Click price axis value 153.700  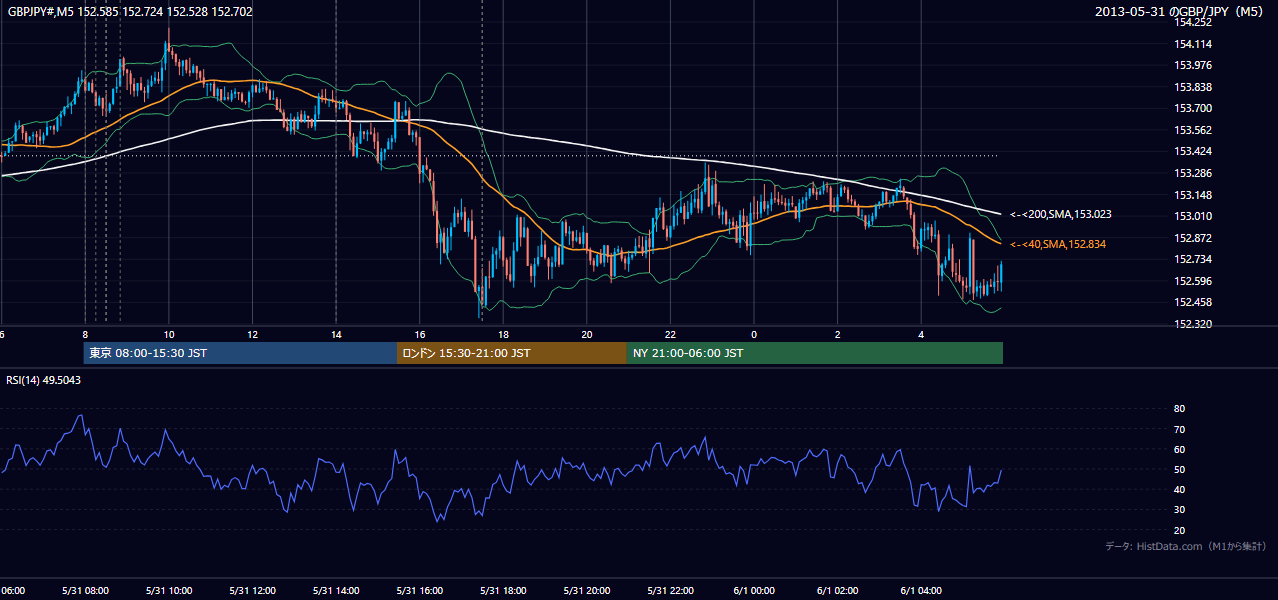1192,108
